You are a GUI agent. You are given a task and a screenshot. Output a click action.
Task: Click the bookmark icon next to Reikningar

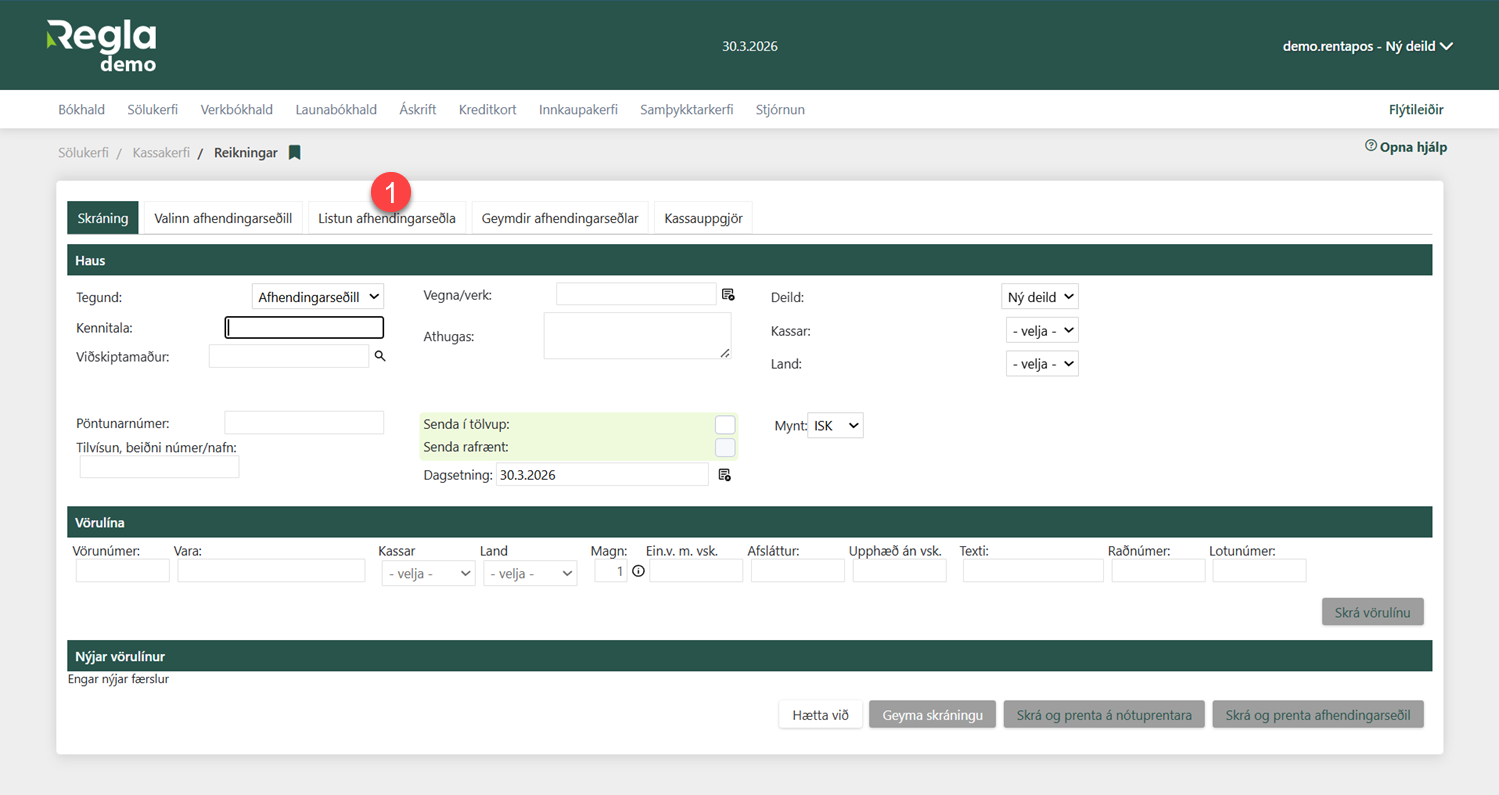click(294, 153)
